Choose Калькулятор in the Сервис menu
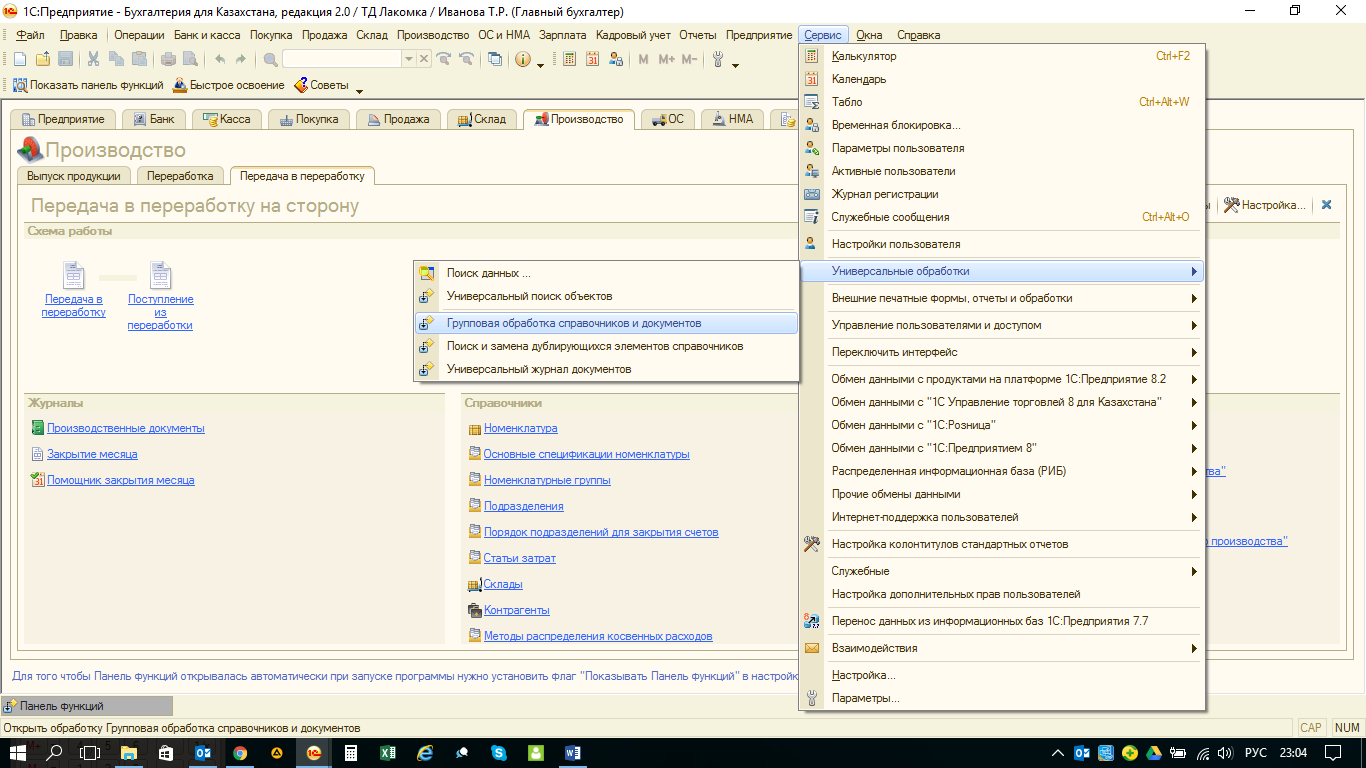The image size is (1366, 768). [1001, 56]
